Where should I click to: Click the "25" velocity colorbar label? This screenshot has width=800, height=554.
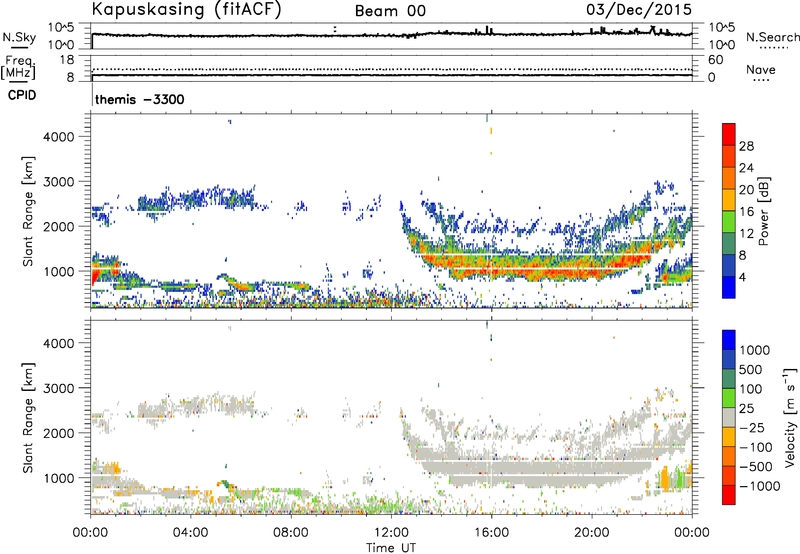coord(746,409)
